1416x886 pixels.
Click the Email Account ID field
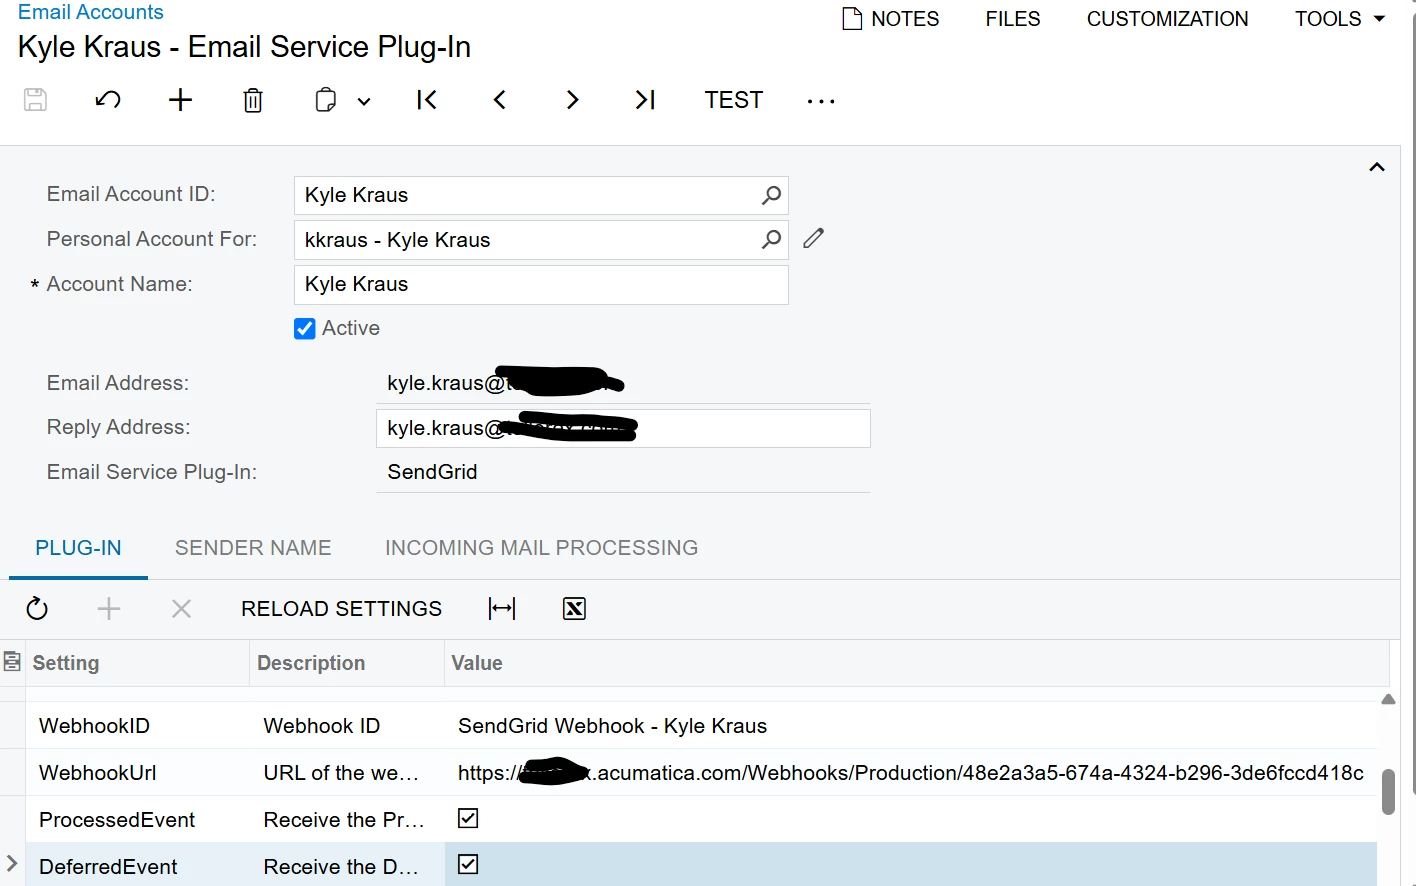point(541,195)
